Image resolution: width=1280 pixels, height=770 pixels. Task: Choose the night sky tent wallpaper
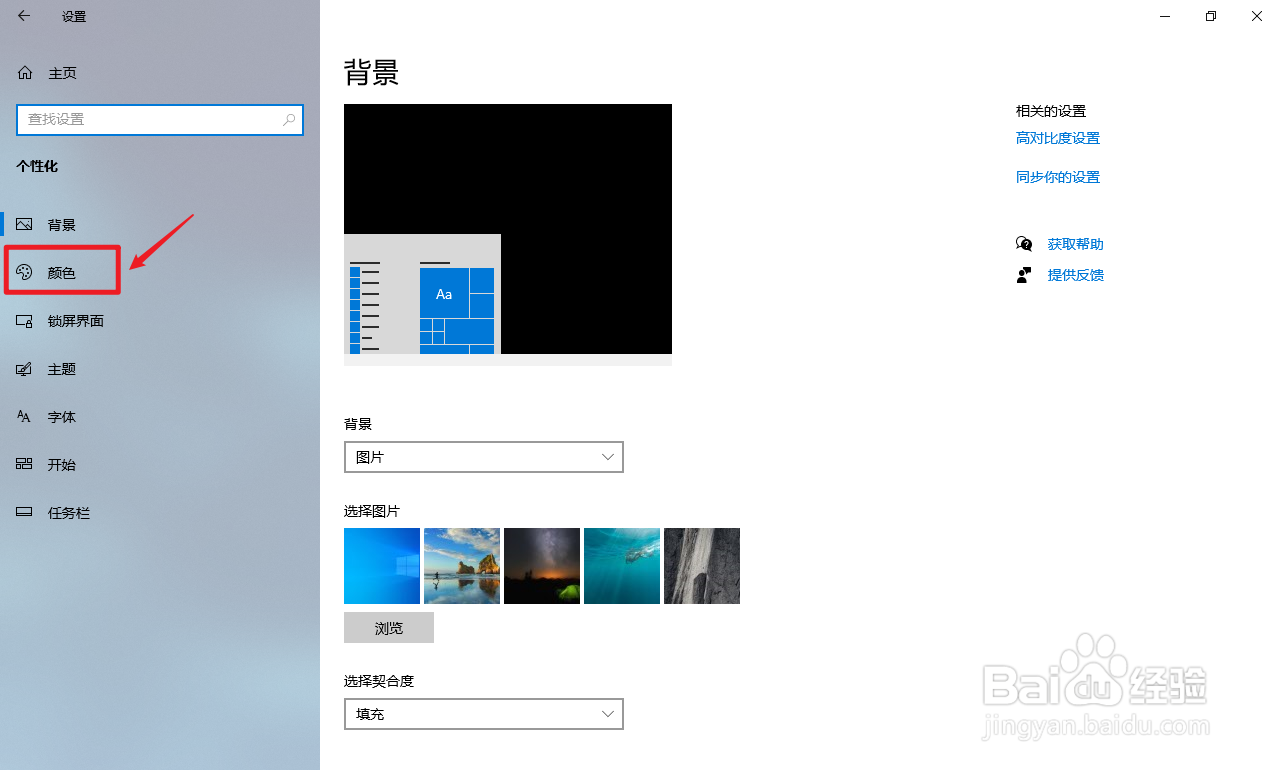(542, 566)
